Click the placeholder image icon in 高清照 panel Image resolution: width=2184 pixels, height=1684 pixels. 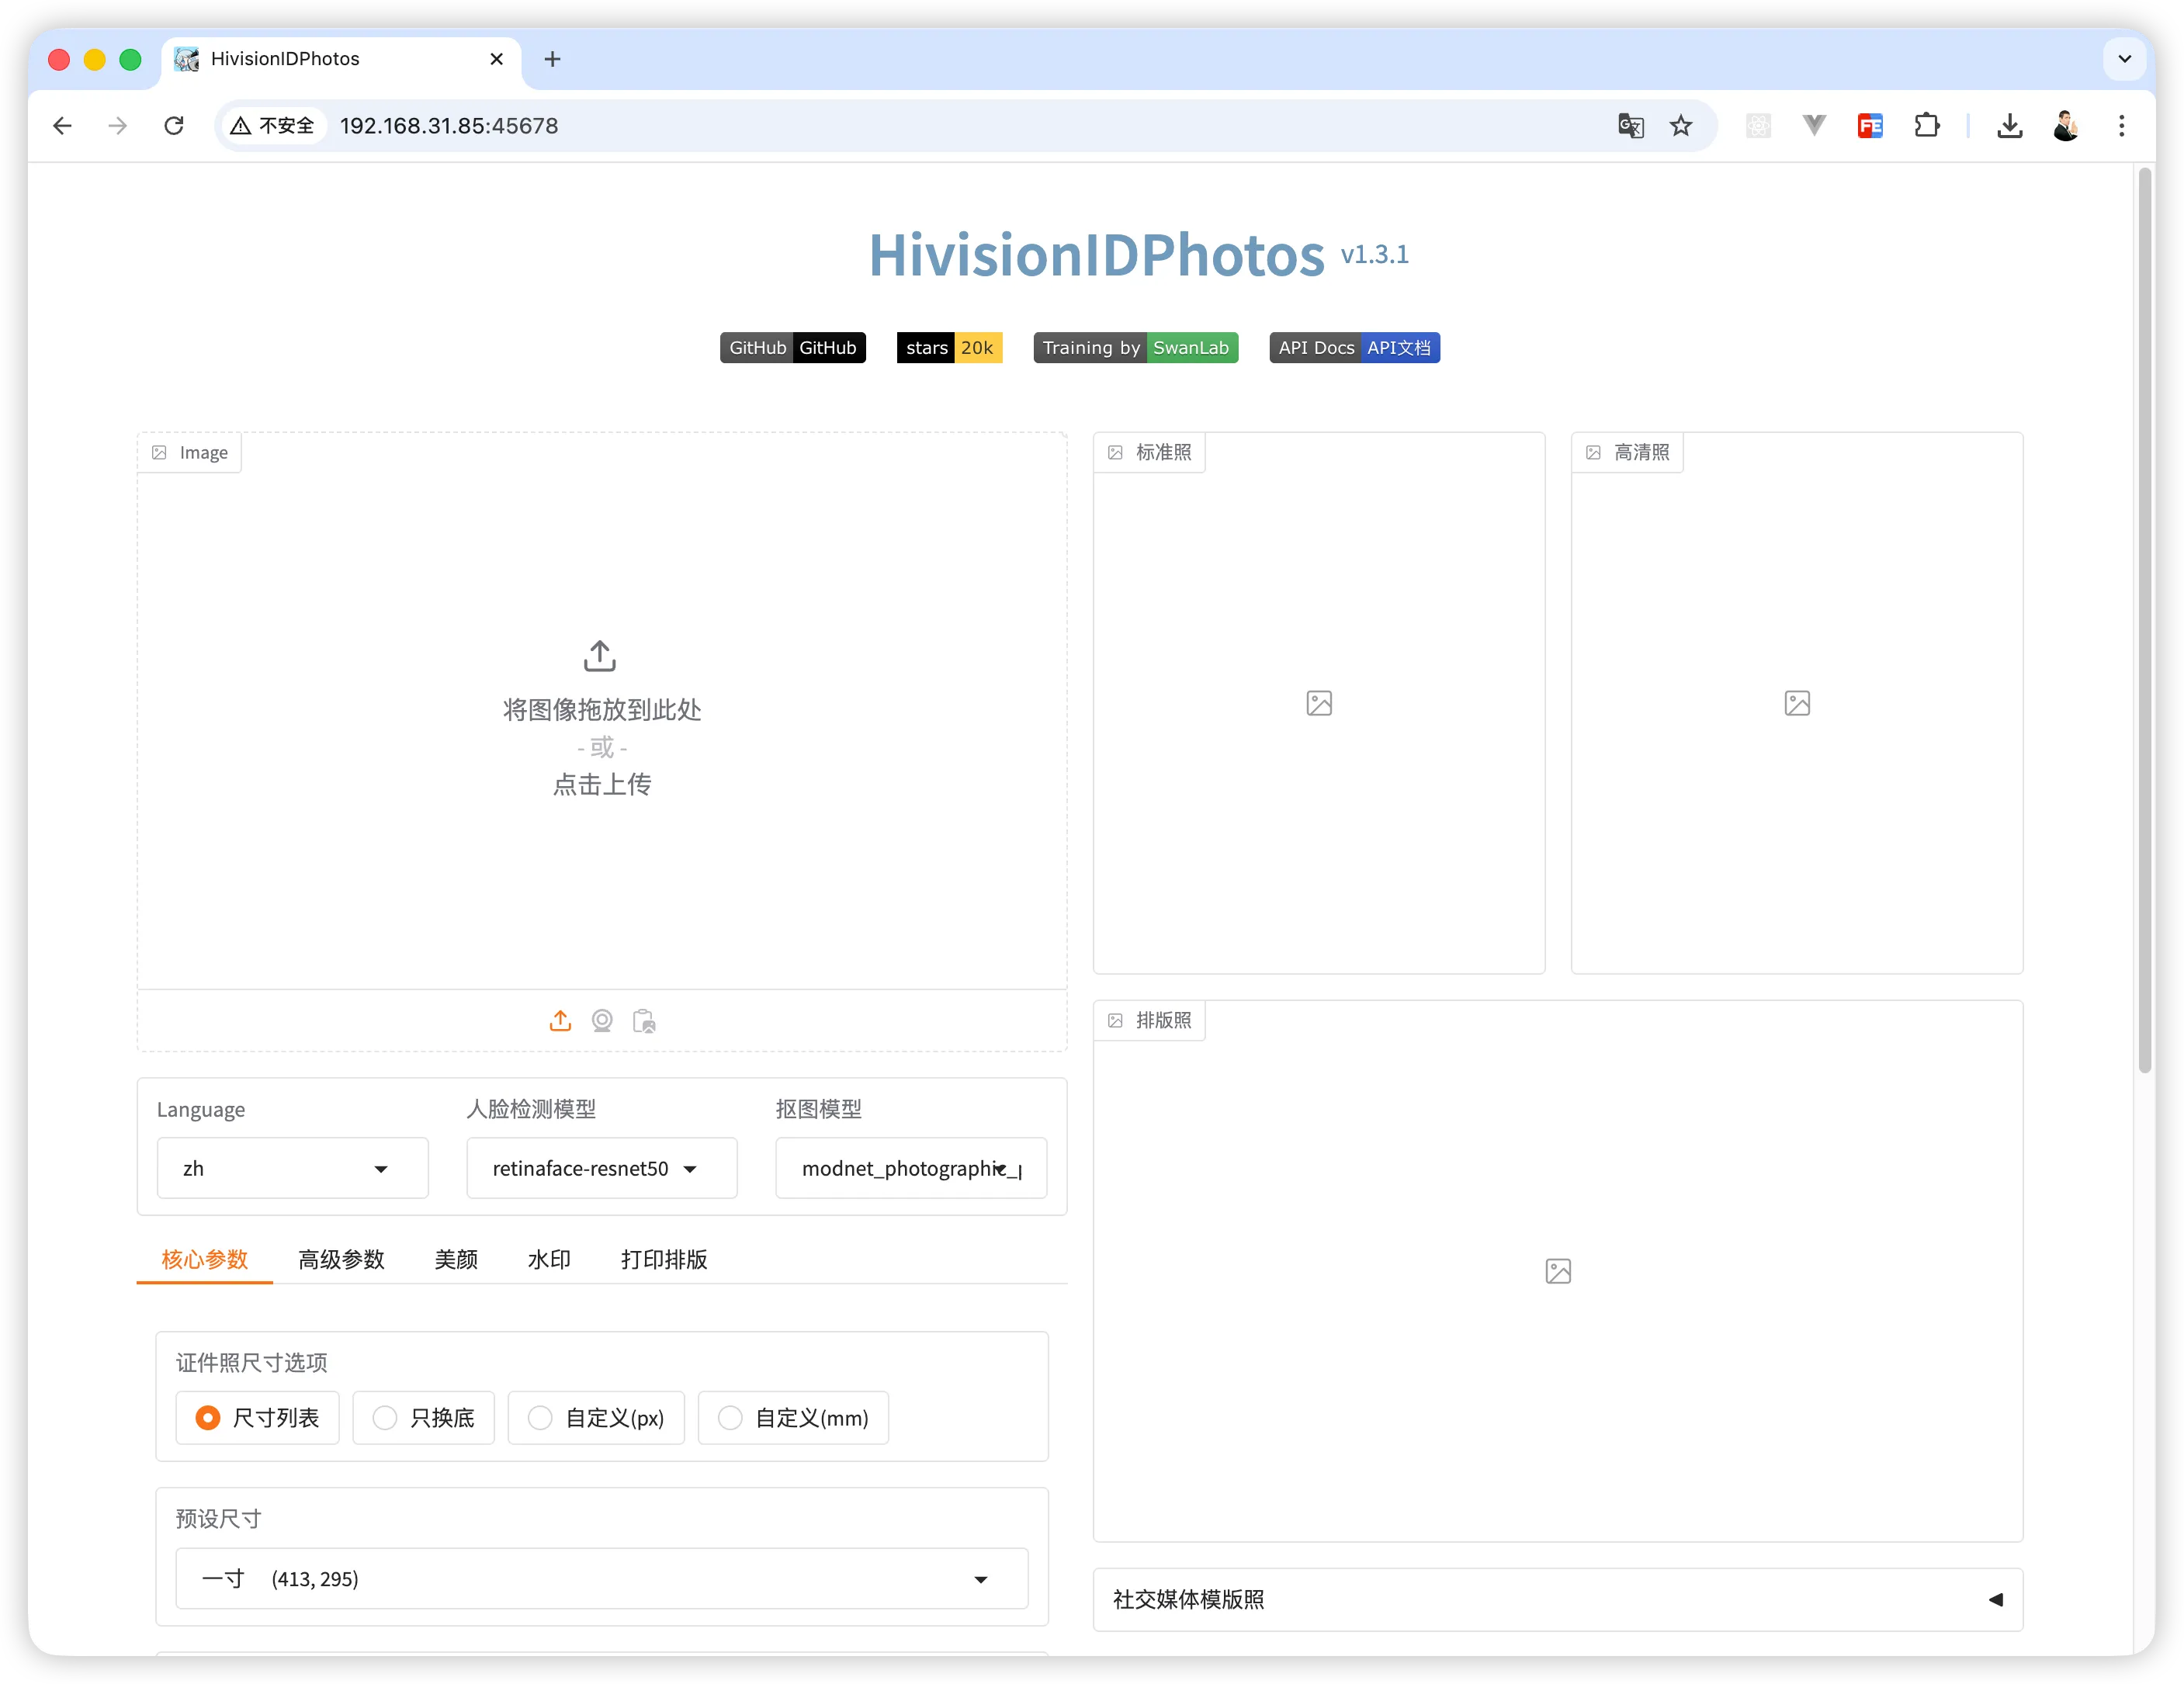(x=1797, y=703)
